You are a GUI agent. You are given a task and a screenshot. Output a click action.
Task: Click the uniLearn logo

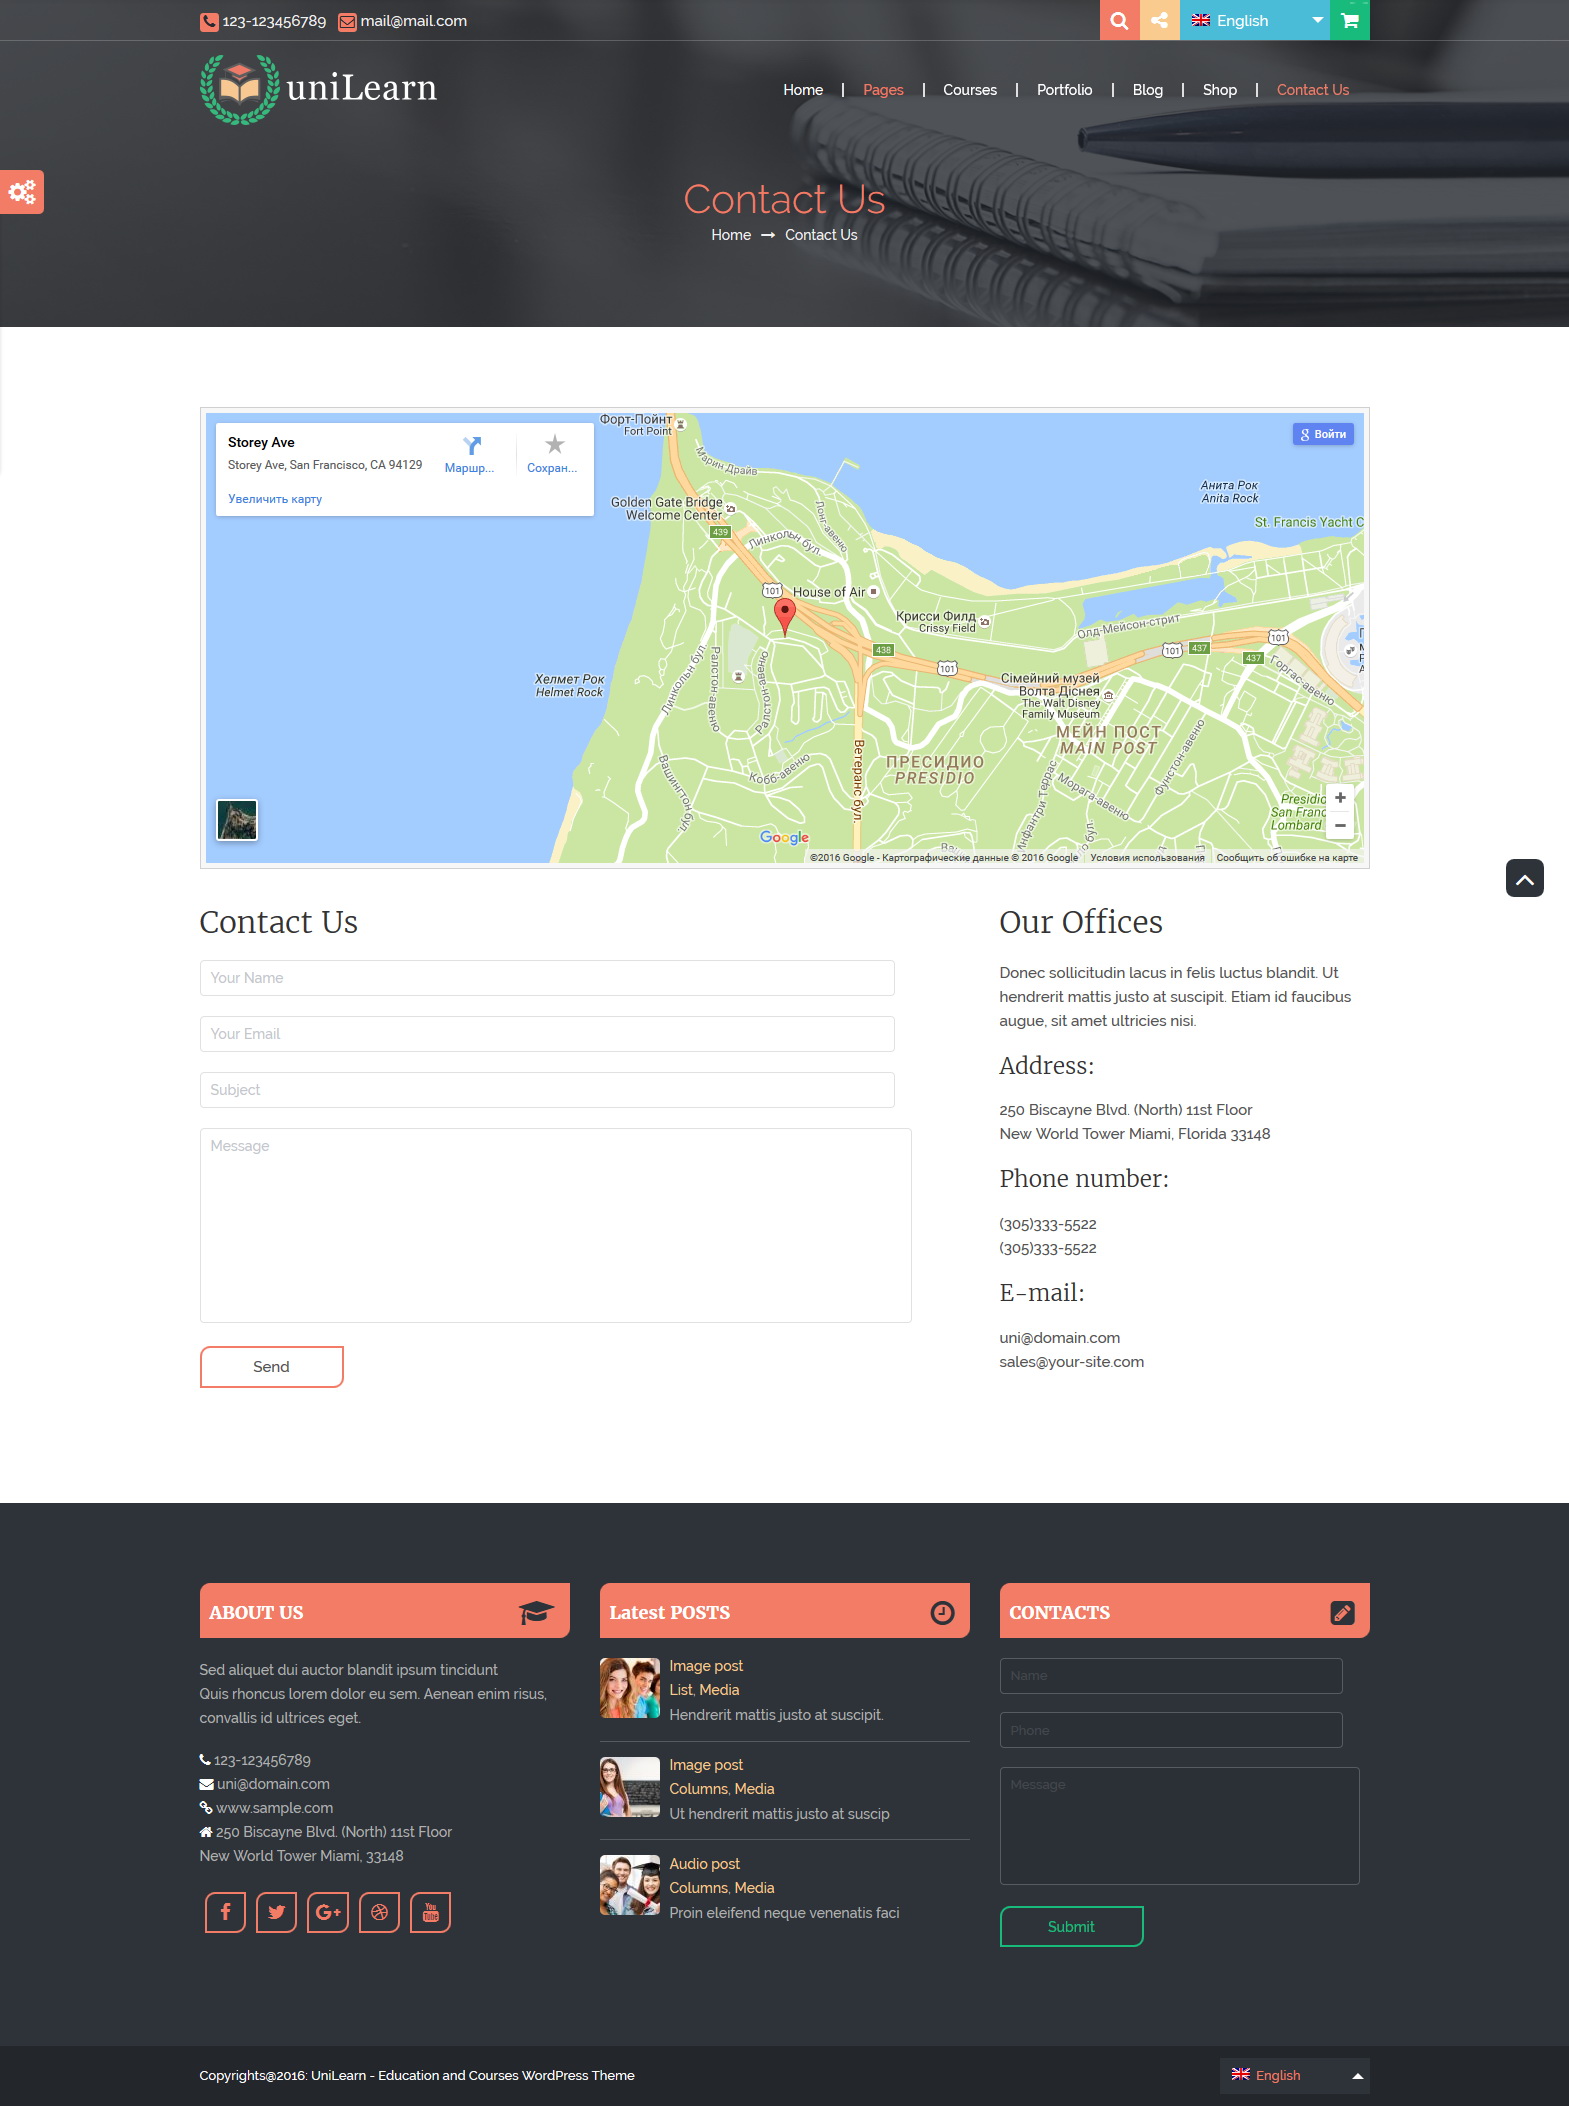point(318,89)
